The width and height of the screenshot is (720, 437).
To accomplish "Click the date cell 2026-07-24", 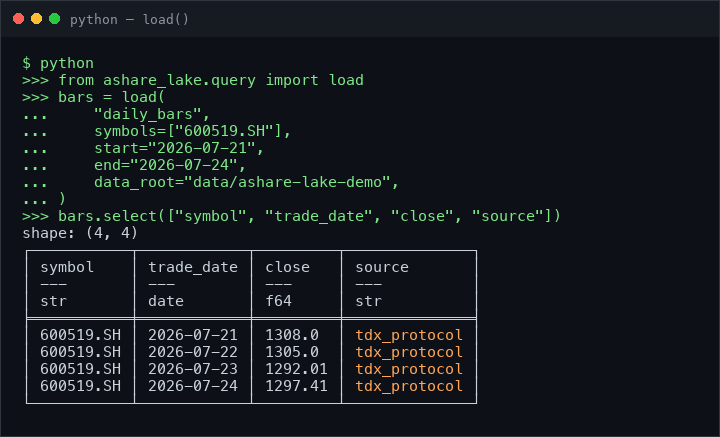I will pyautogui.click(x=193, y=386).
